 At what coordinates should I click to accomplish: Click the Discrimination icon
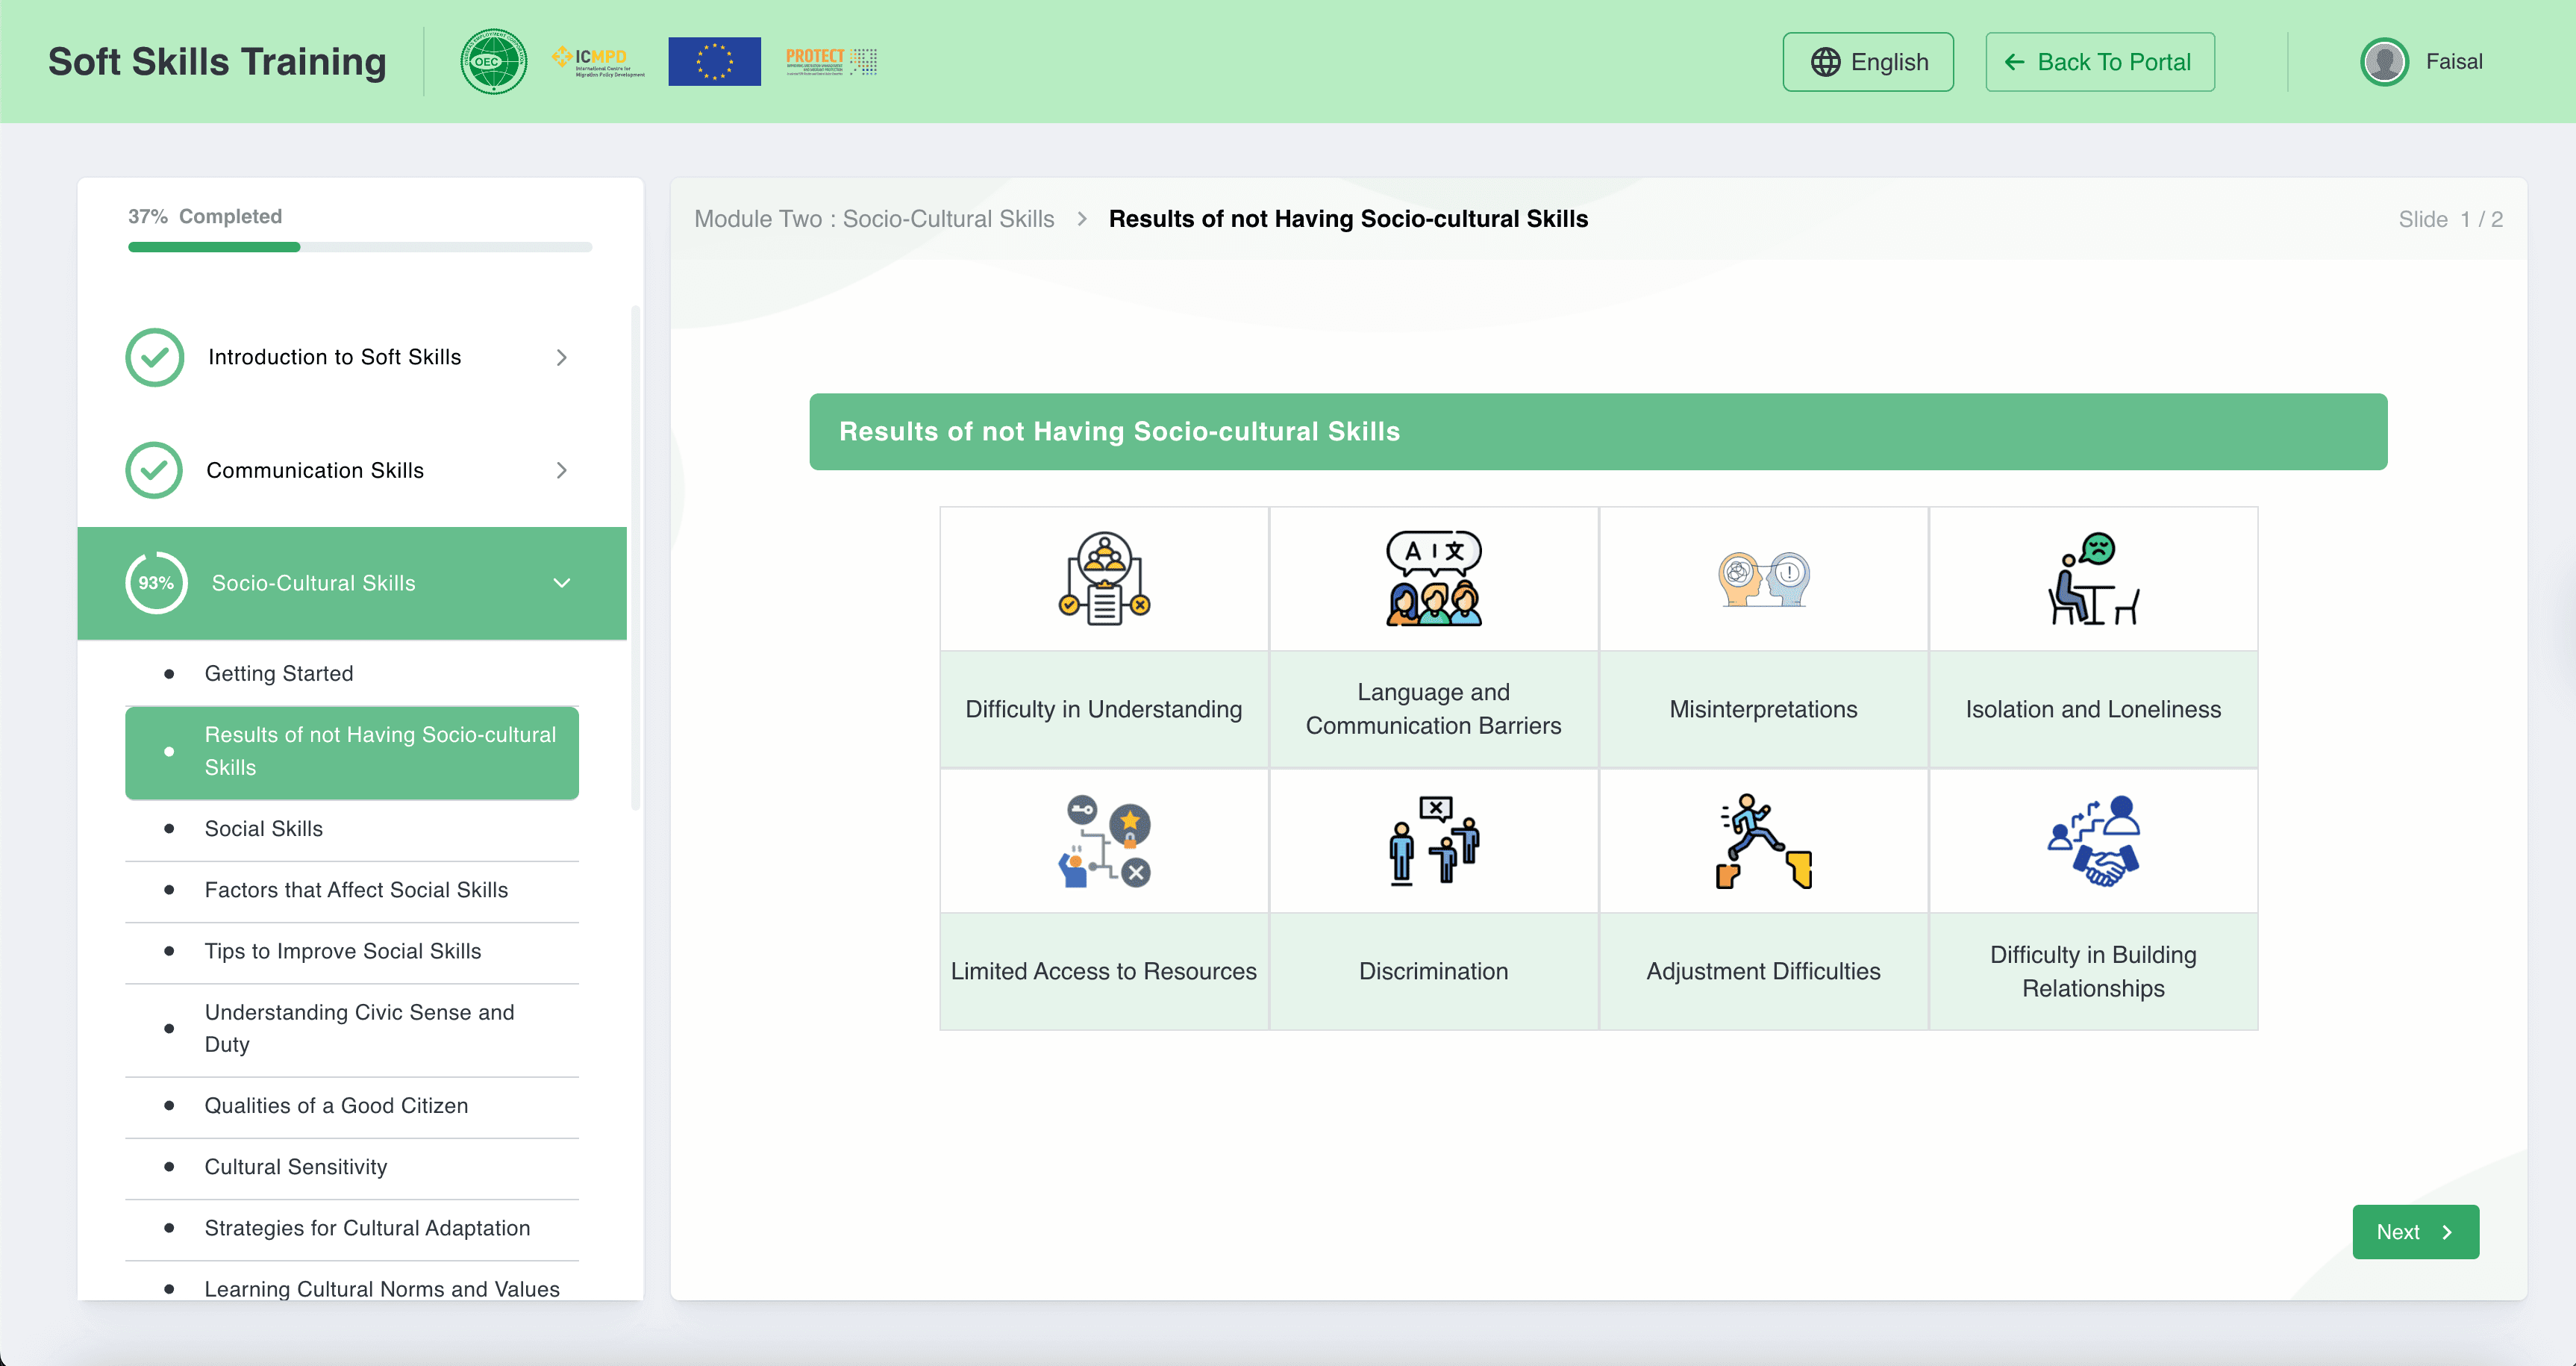1434,841
